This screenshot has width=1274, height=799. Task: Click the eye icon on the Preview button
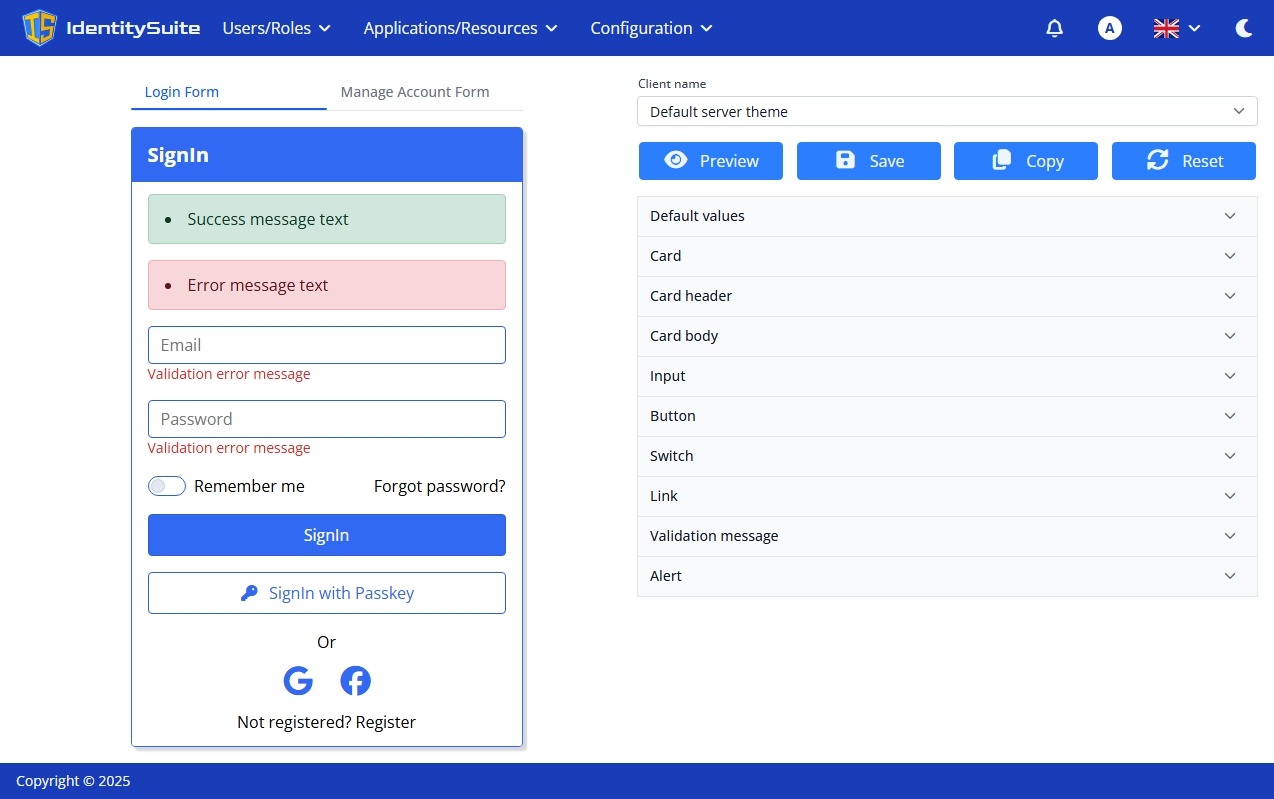(x=676, y=160)
